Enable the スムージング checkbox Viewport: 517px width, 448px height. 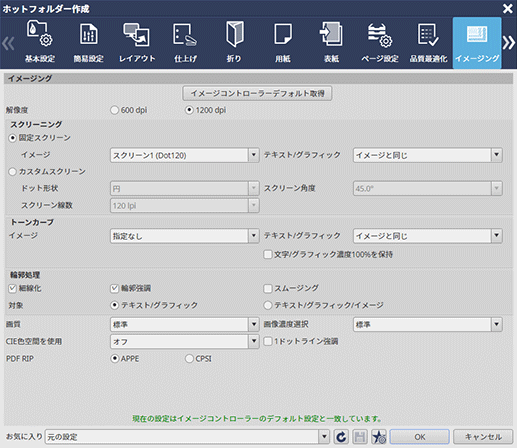tap(268, 288)
